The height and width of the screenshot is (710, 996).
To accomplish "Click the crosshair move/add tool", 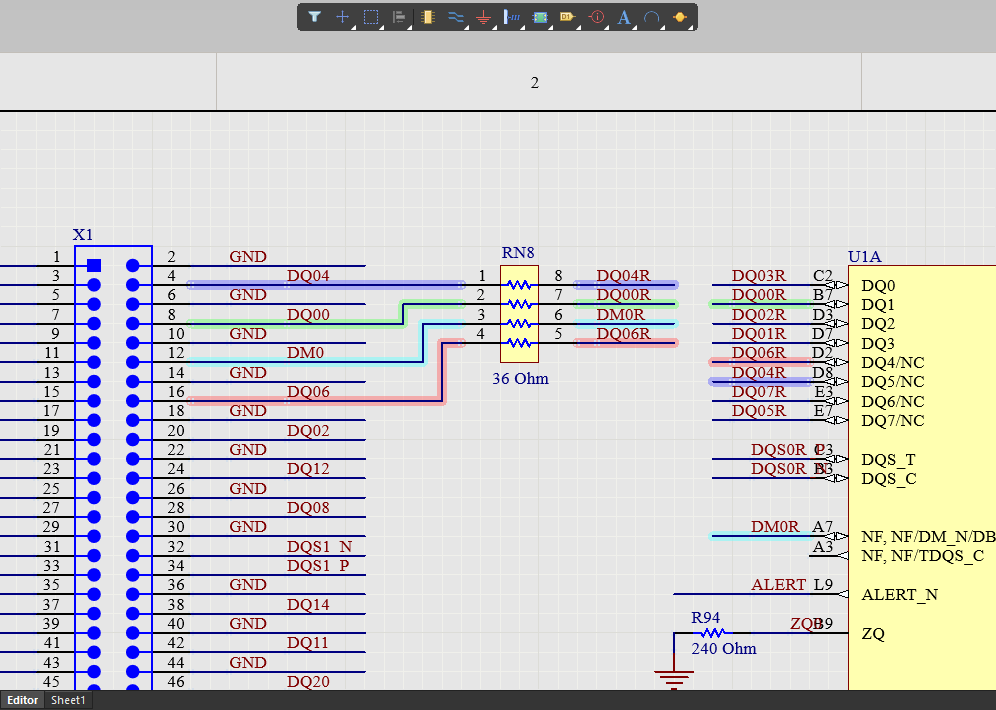I will (343, 17).
